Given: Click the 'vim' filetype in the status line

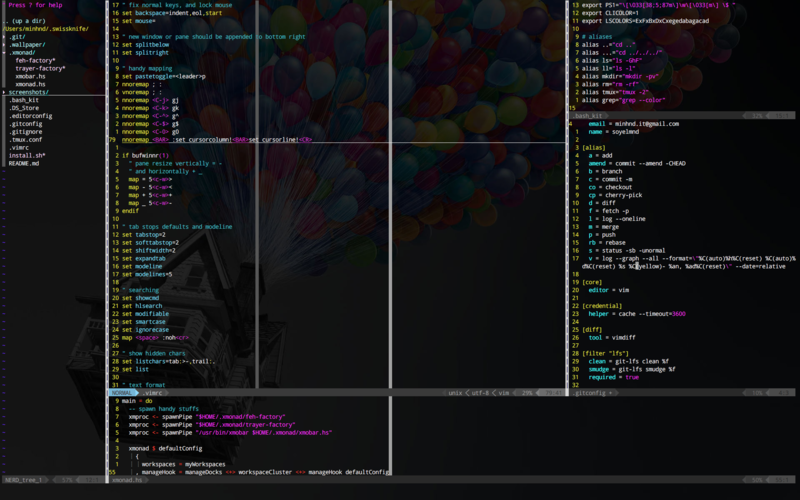Looking at the screenshot, I should tap(504, 393).
